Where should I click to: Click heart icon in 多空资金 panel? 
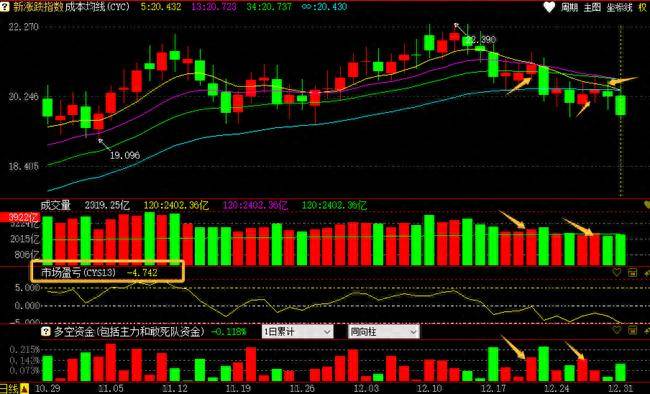(616, 330)
